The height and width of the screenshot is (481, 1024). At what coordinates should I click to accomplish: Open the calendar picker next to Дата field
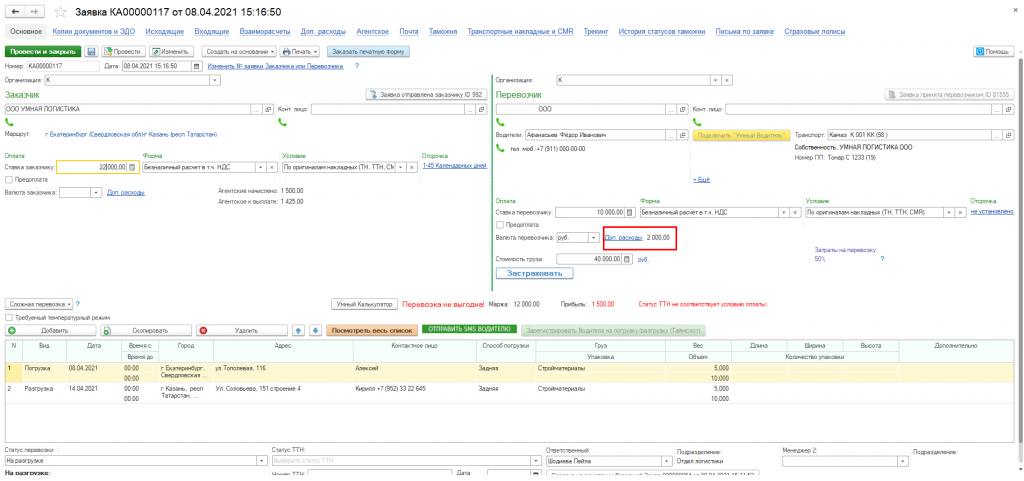click(197, 66)
